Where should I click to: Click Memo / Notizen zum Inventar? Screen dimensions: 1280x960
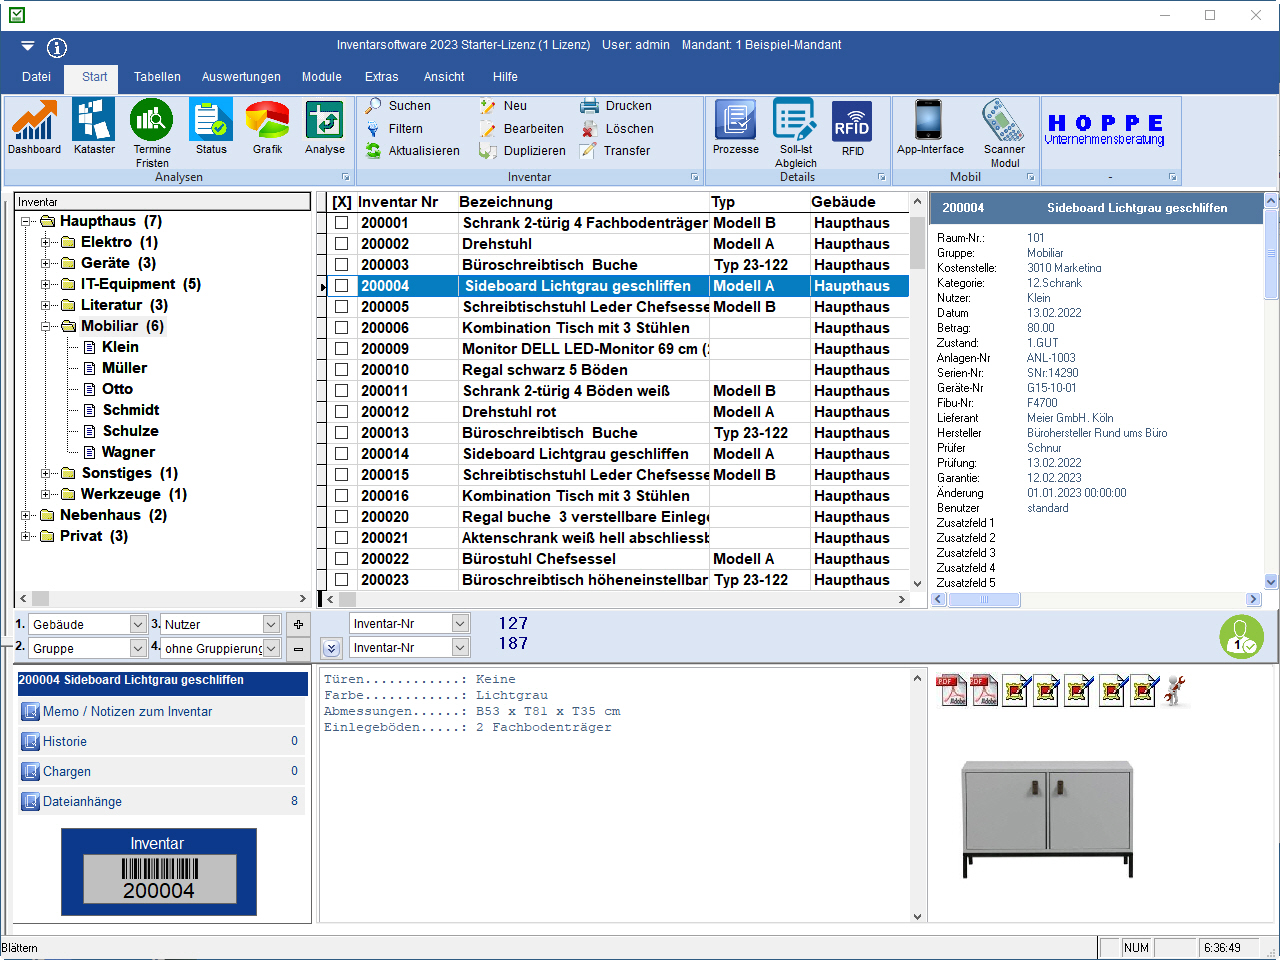point(127,712)
